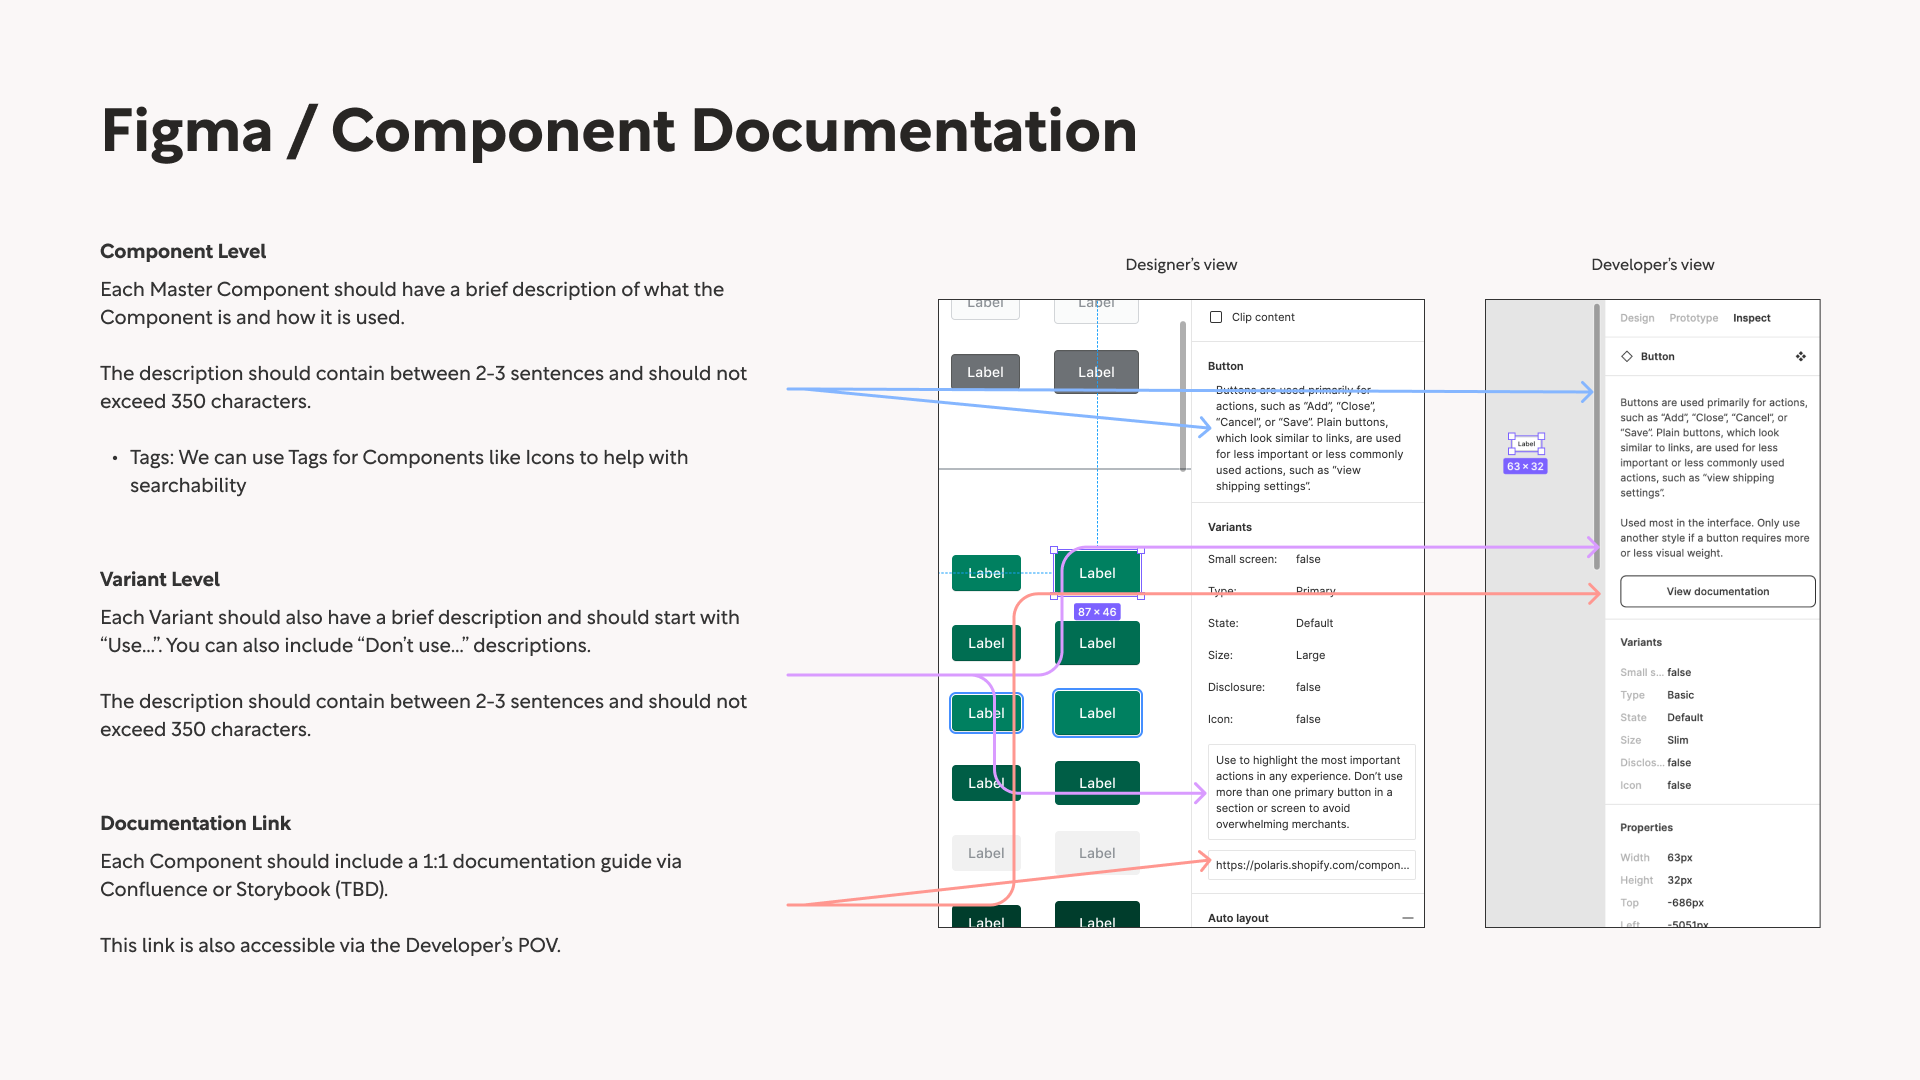Click the Developer's view canvas scrollbar
Viewport: 1920px width, 1080px height.
pyautogui.click(x=1596, y=437)
